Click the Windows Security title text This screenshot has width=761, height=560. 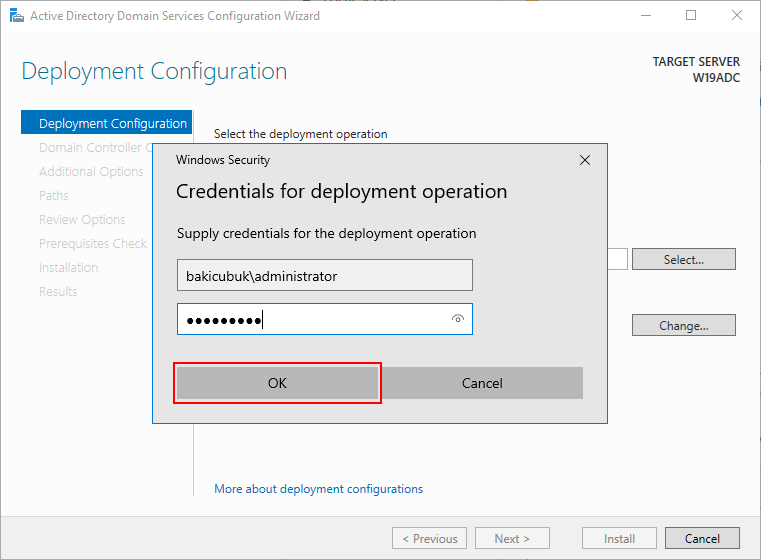pyautogui.click(x=223, y=160)
